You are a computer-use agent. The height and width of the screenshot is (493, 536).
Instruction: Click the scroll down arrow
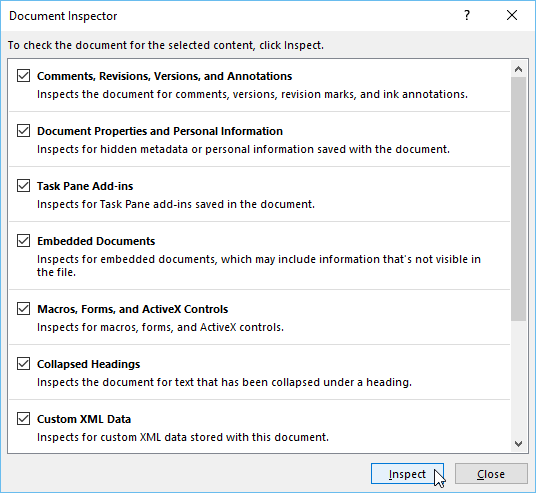pyautogui.click(x=518, y=444)
